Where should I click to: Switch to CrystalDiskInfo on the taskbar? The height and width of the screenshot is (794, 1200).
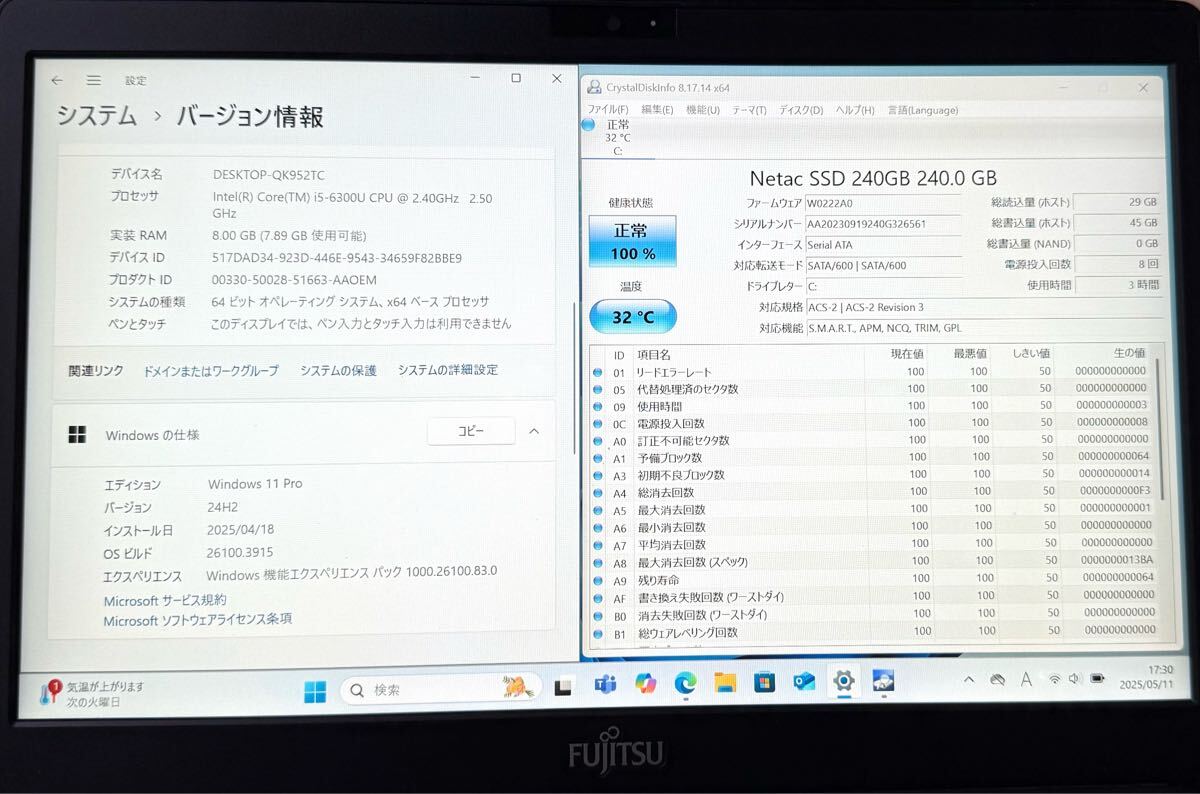[x=883, y=681]
